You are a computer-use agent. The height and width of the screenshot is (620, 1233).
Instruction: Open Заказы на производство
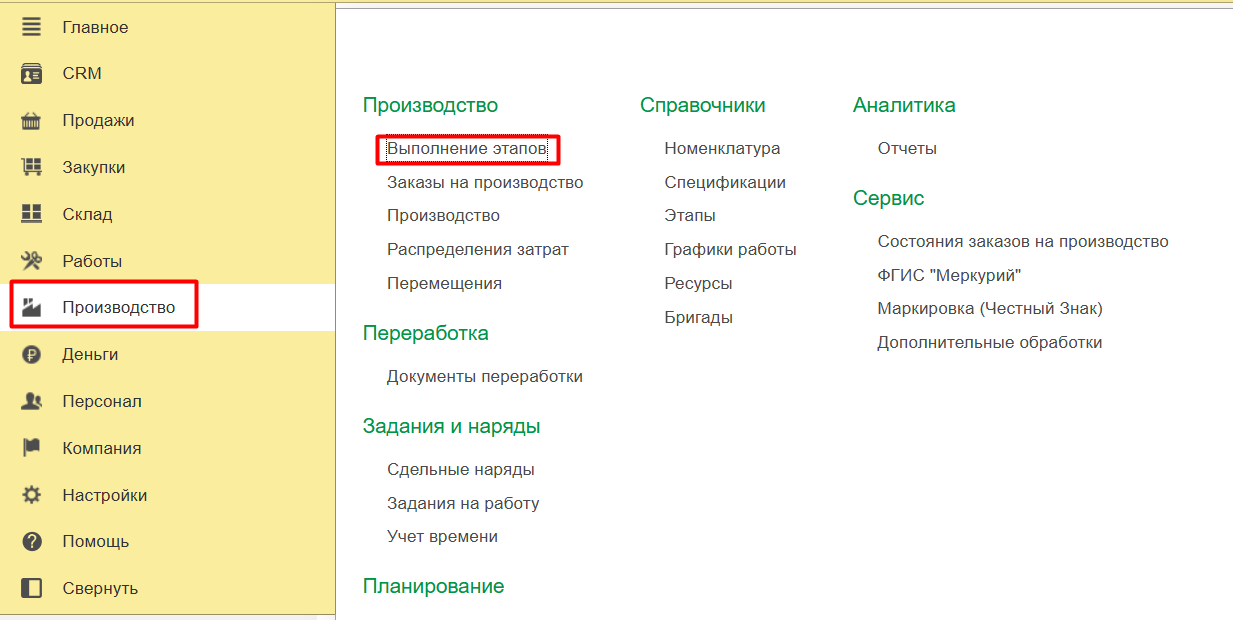pyautogui.click(x=485, y=183)
